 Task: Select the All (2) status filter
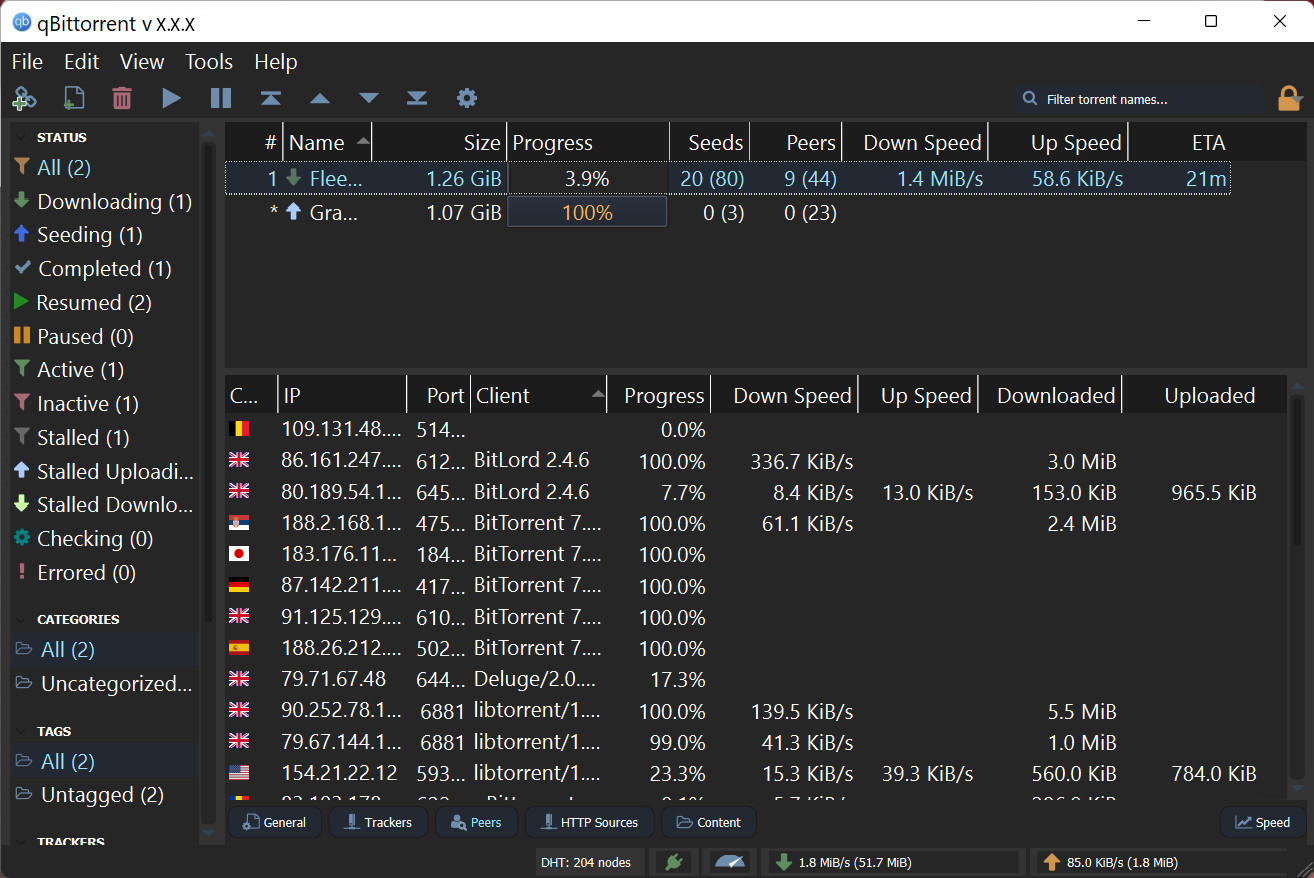click(105, 168)
